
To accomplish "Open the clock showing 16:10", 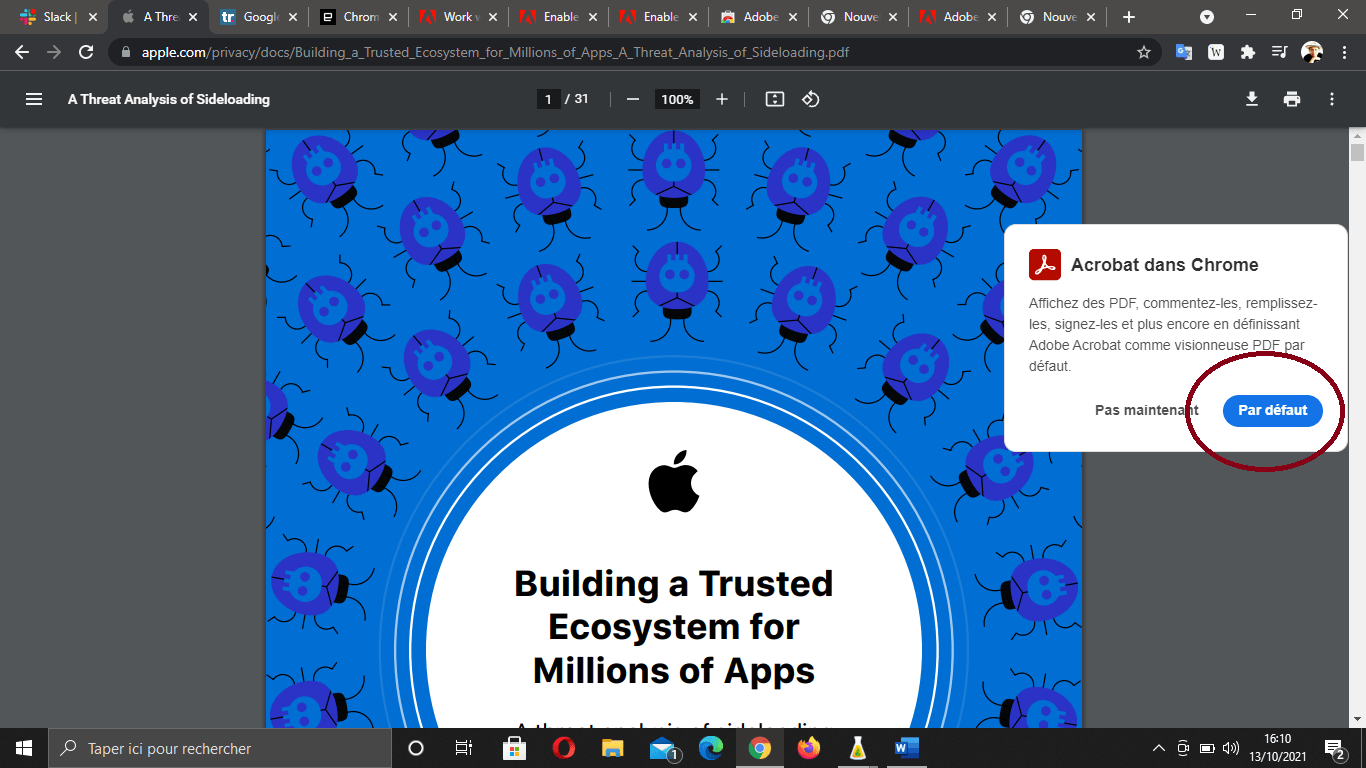I will [1278, 748].
